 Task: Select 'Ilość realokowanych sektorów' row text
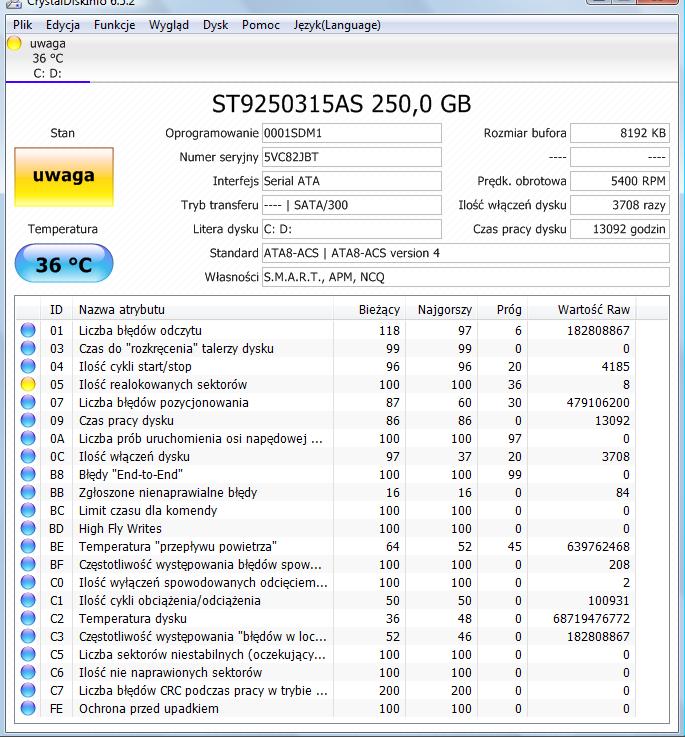click(163, 384)
